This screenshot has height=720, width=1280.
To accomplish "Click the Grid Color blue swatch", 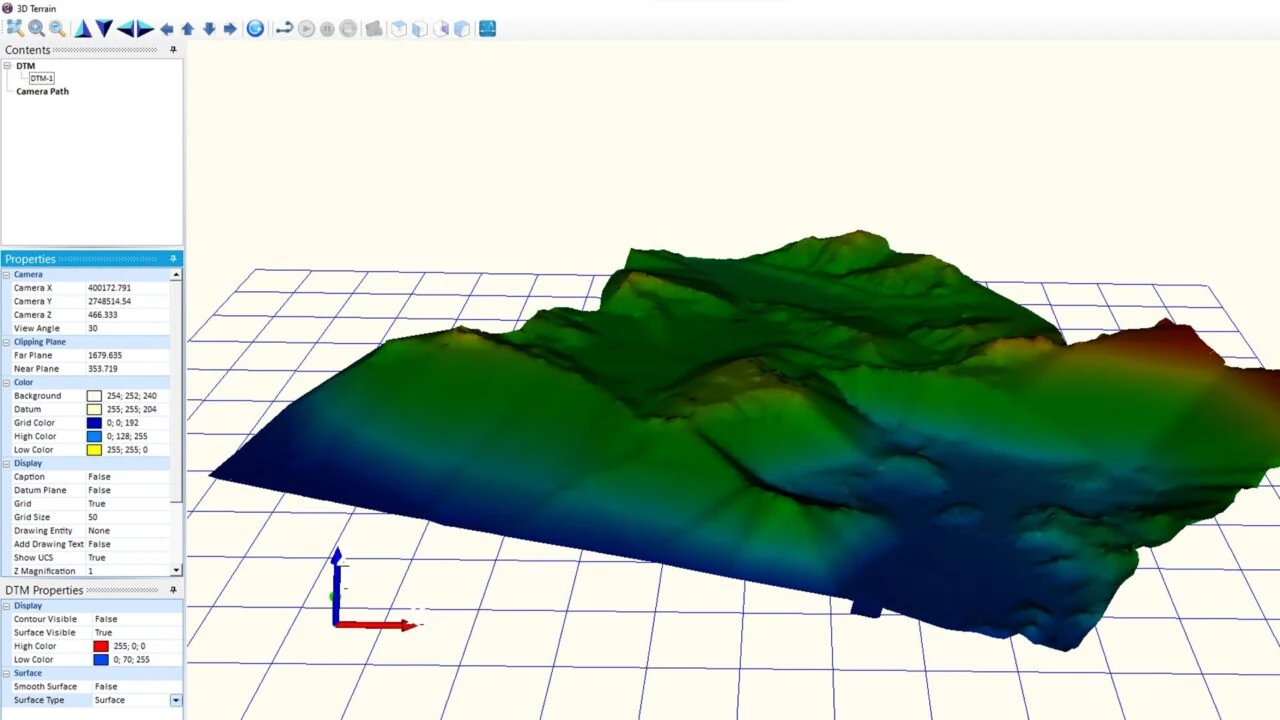I will 94,423.
